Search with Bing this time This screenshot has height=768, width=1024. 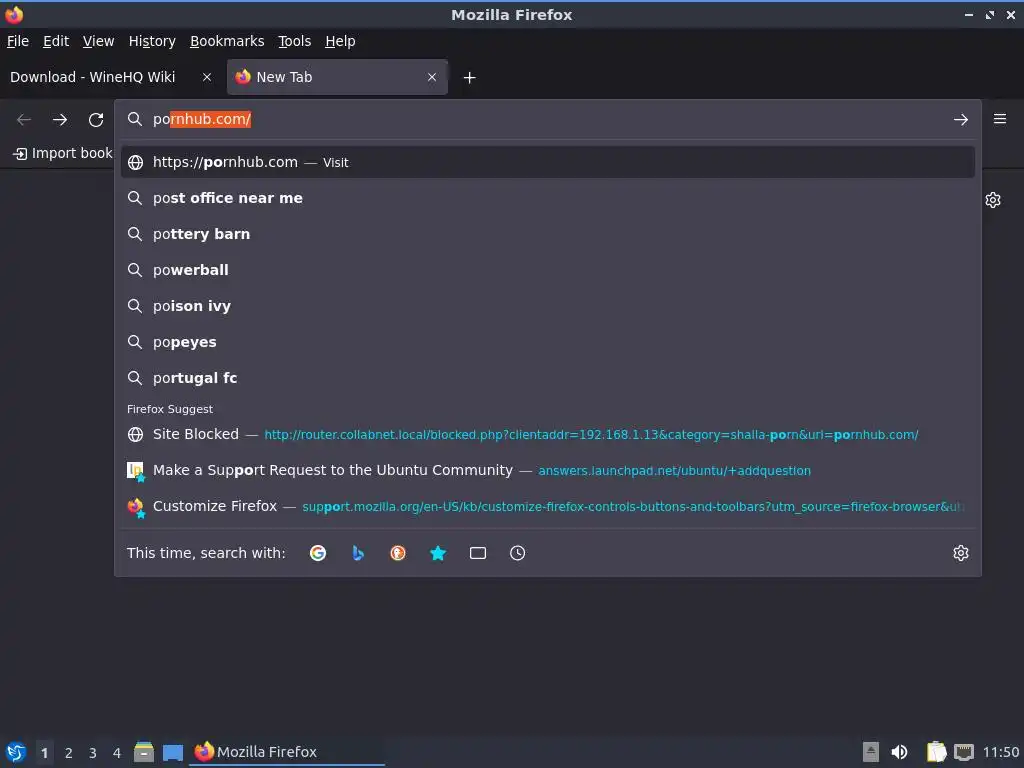click(358, 553)
